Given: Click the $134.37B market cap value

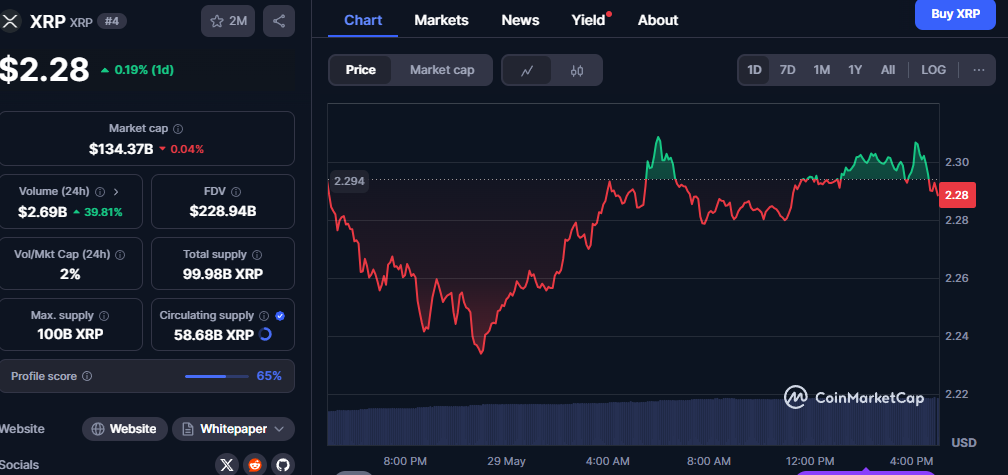Looking at the screenshot, I should click(x=121, y=149).
